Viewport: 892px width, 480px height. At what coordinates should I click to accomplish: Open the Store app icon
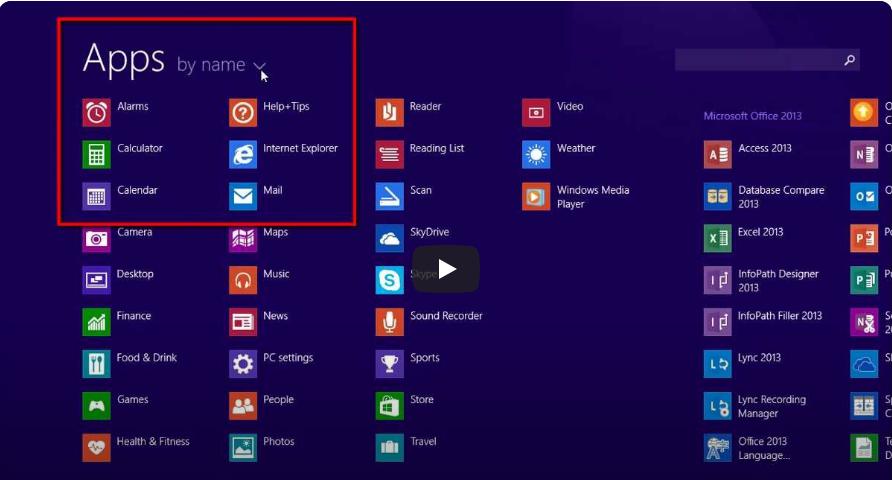coord(390,405)
